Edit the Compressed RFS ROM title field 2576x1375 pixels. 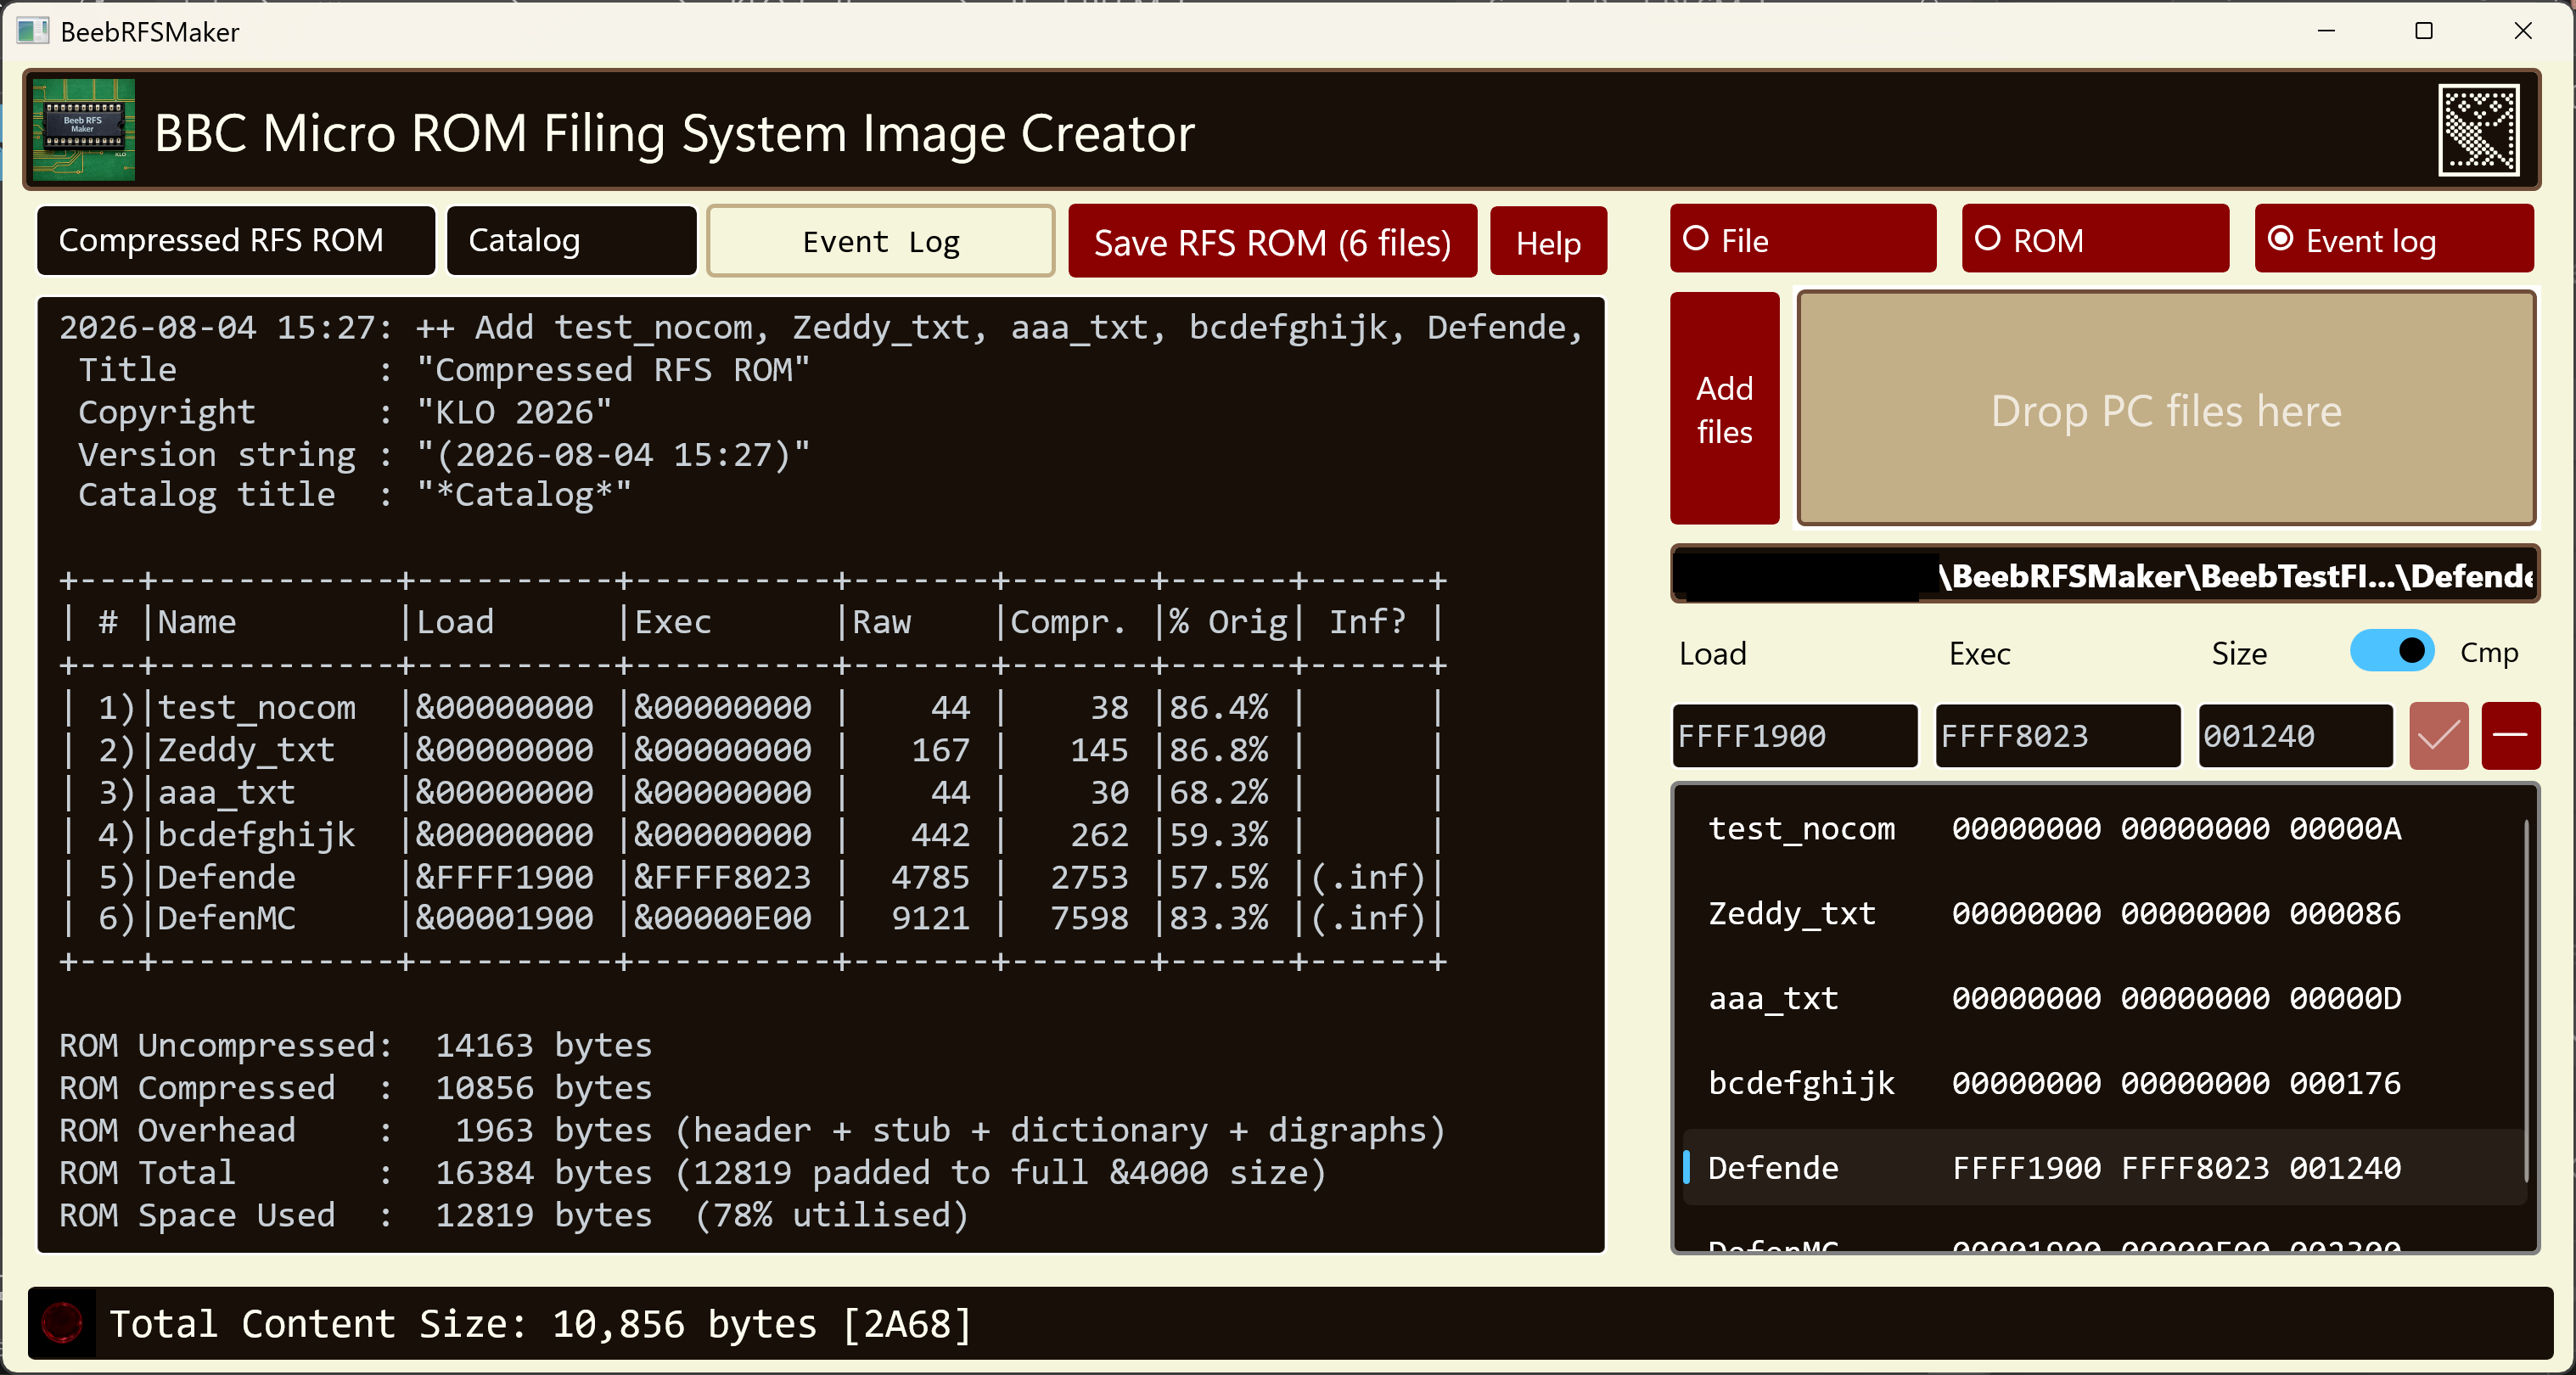pos(236,240)
